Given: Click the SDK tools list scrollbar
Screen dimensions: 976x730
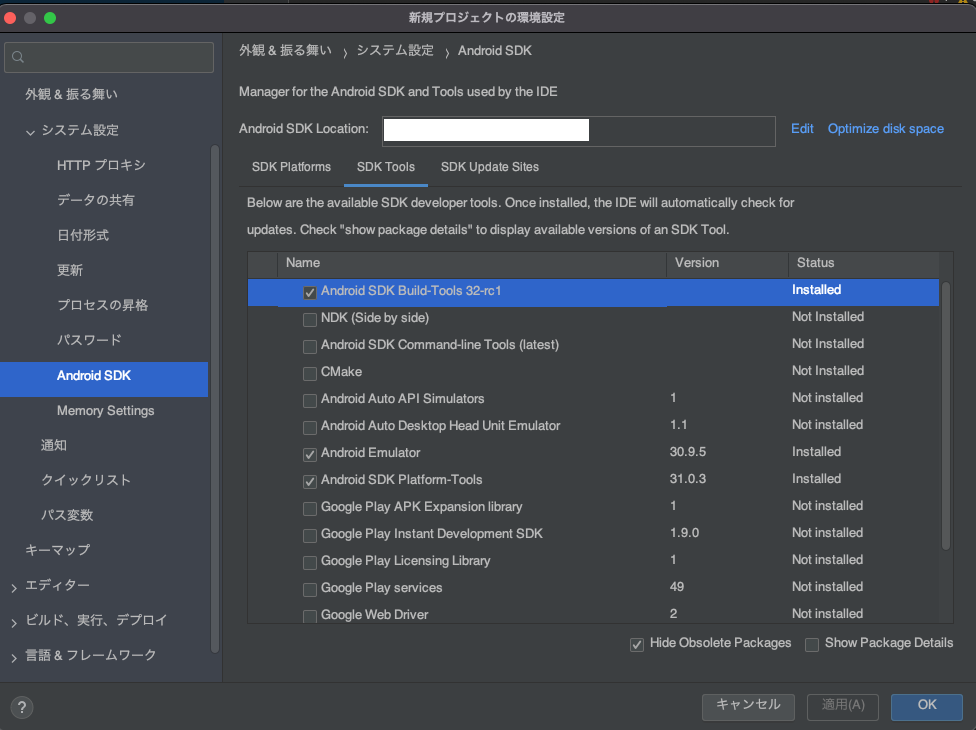Looking at the screenshot, I should 946,420.
